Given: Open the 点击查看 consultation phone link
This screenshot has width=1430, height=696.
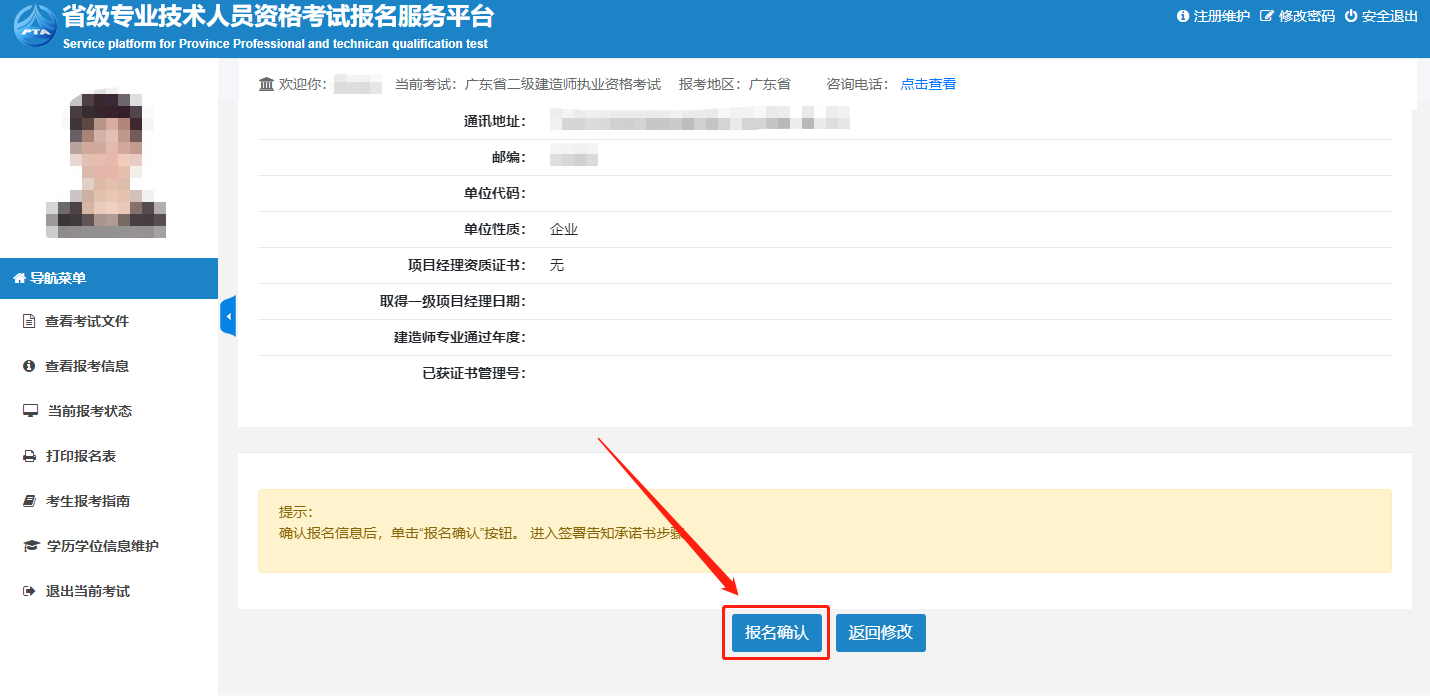Looking at the screenshot, I should click(928, 84).
